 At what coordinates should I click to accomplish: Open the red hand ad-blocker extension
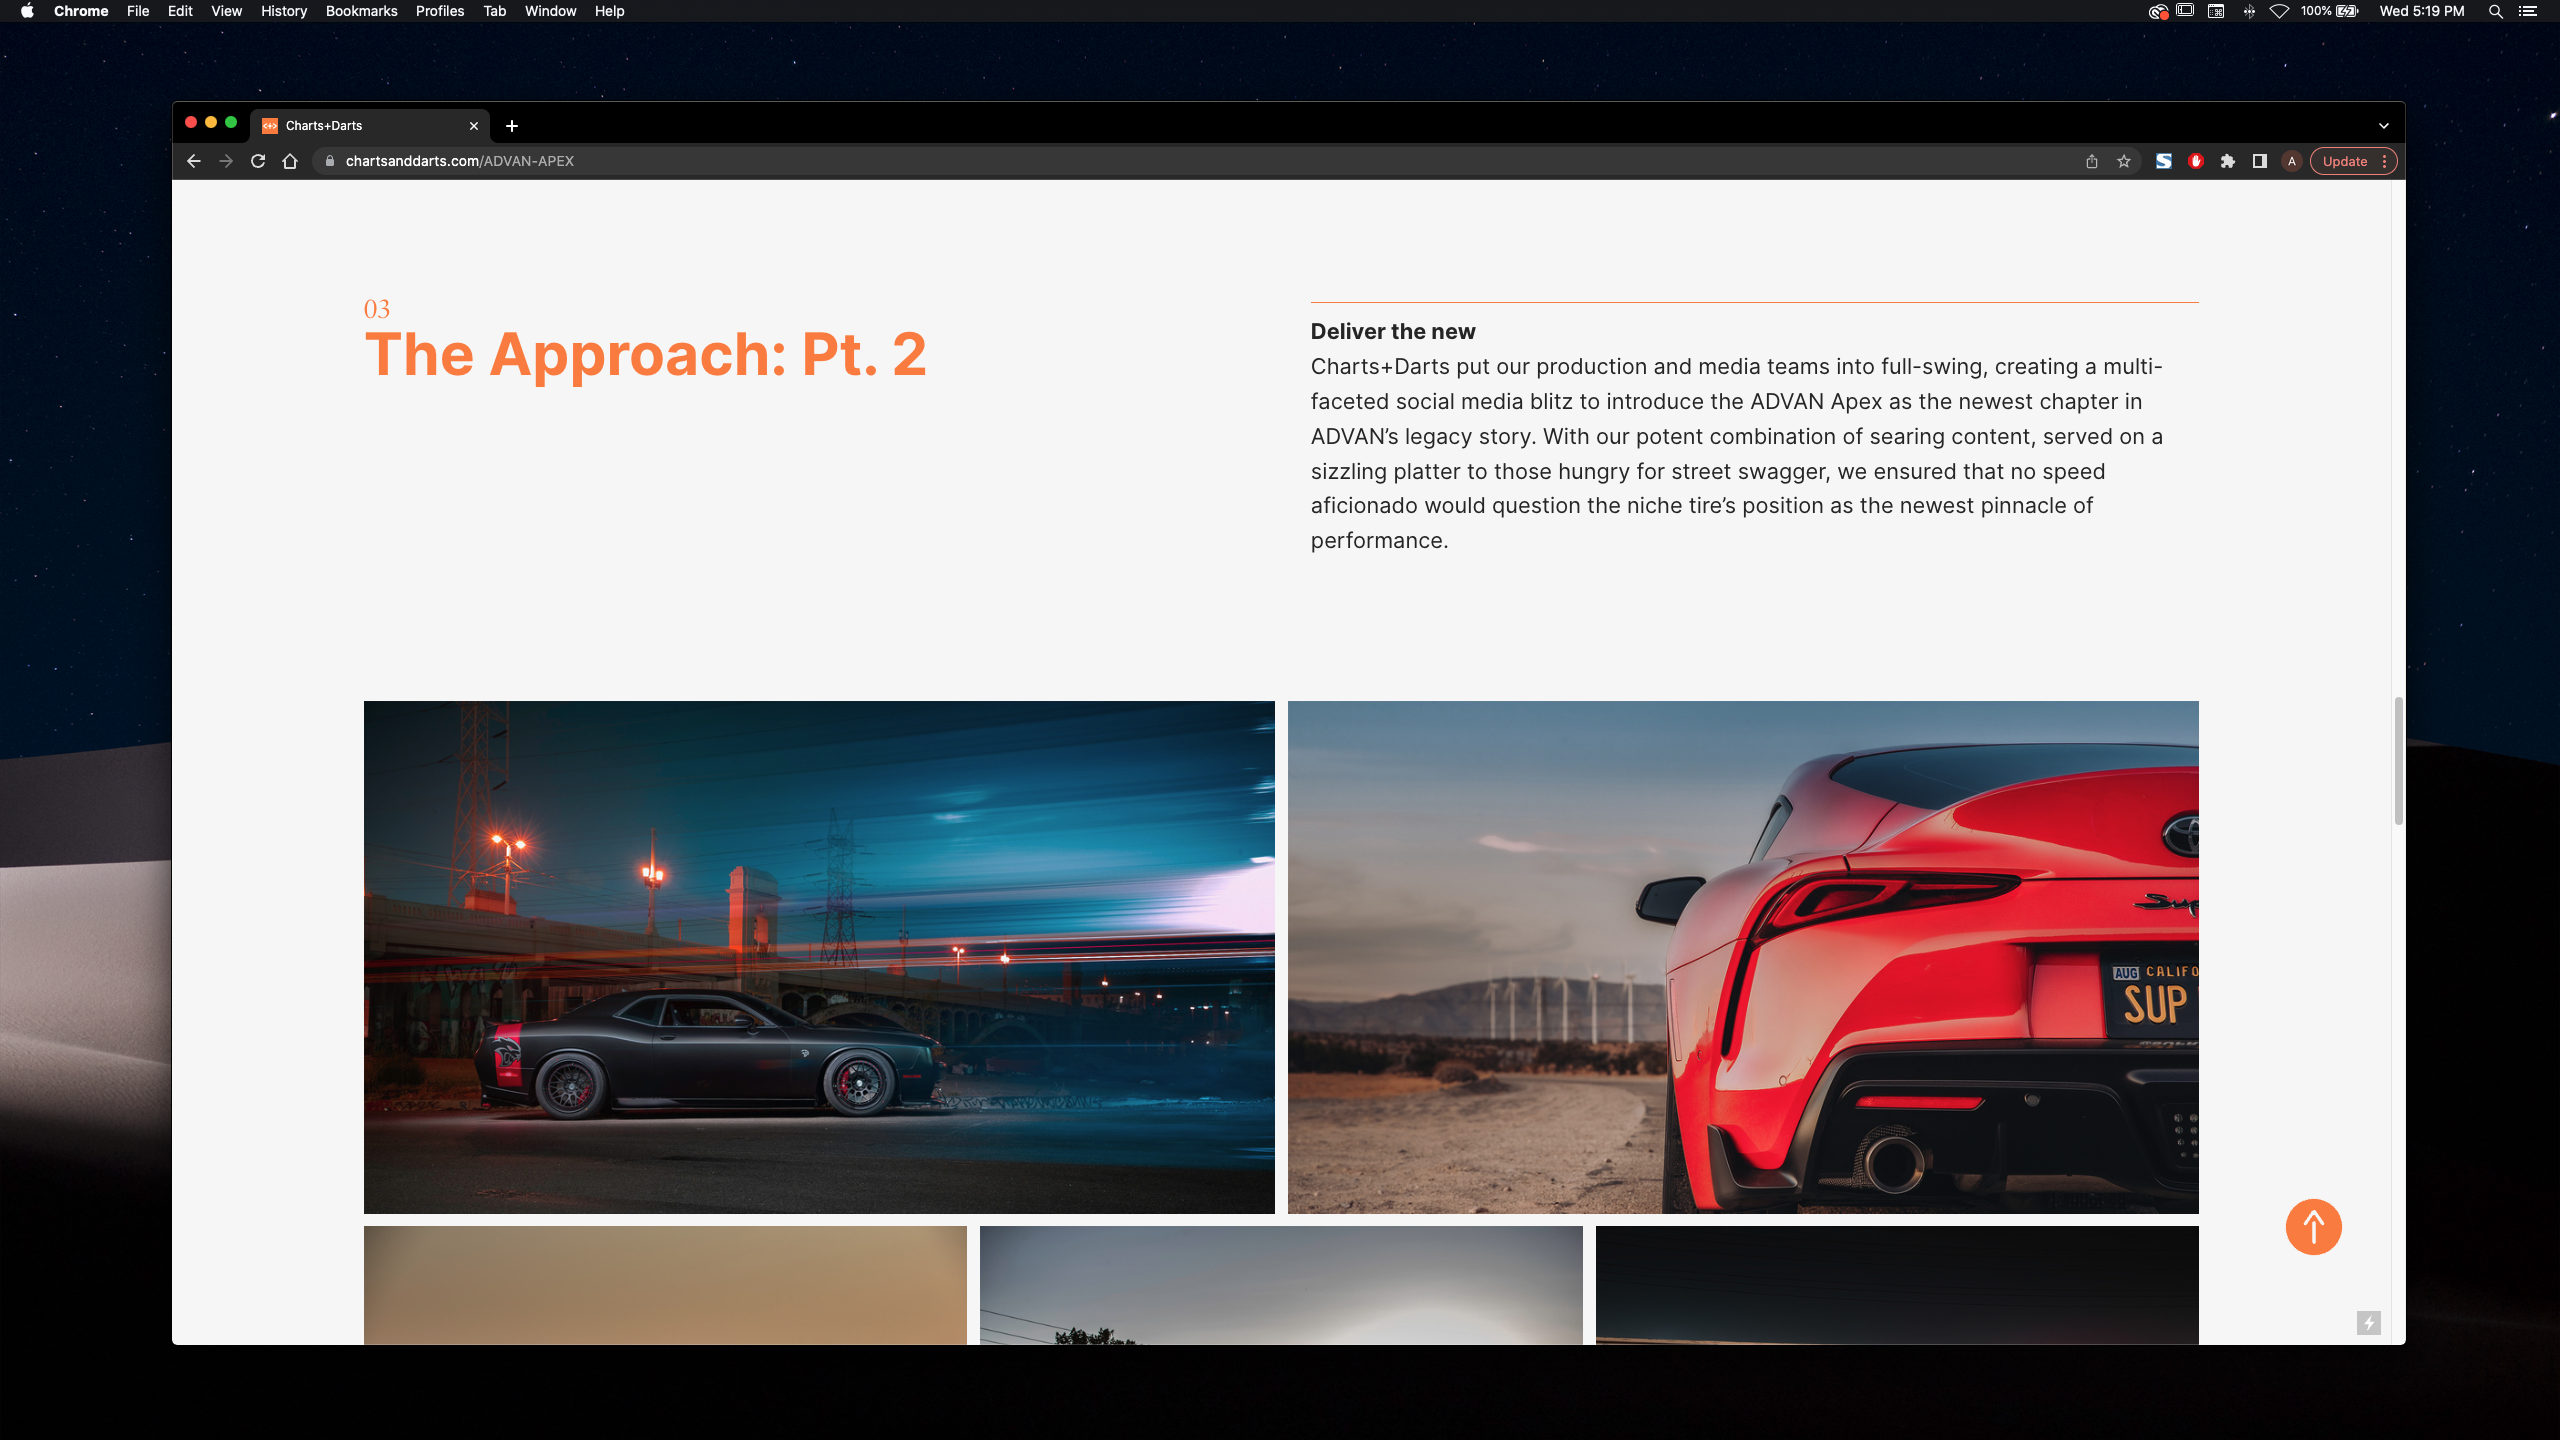point(2196,161)
